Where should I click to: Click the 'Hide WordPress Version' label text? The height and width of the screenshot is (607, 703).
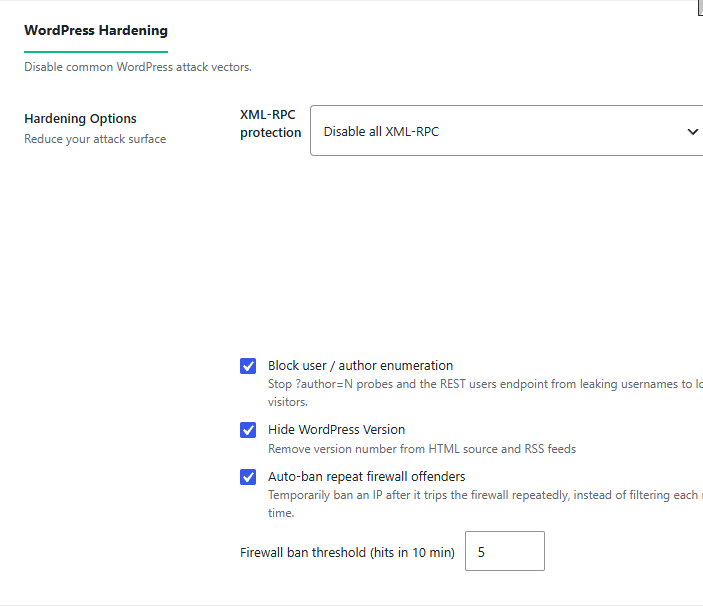[x=336, y=430]
